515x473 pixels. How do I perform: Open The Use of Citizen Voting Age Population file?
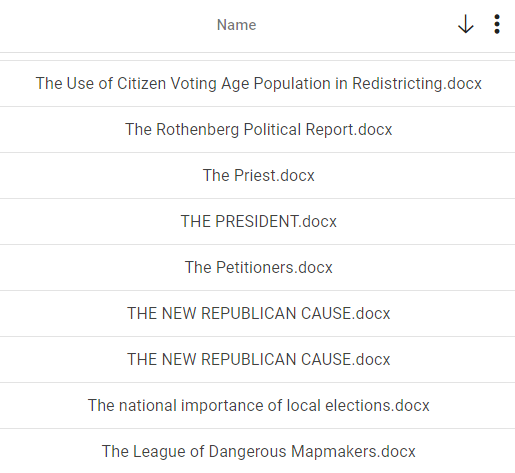click(259, 83)
